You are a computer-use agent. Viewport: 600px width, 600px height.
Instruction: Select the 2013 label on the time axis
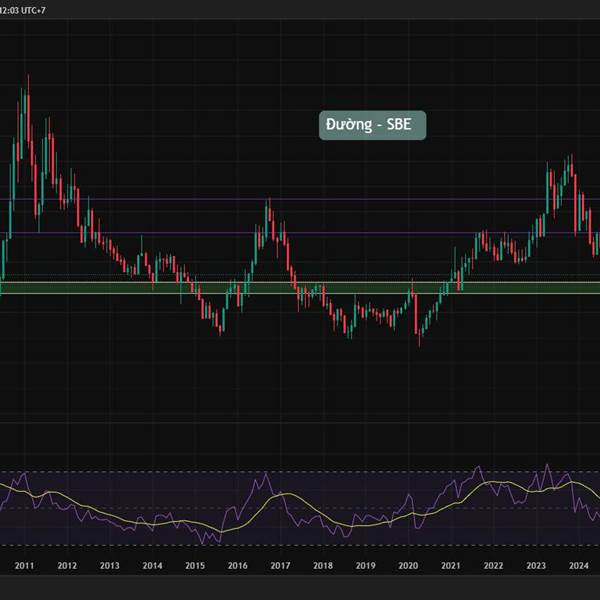[x=109, y=566]
